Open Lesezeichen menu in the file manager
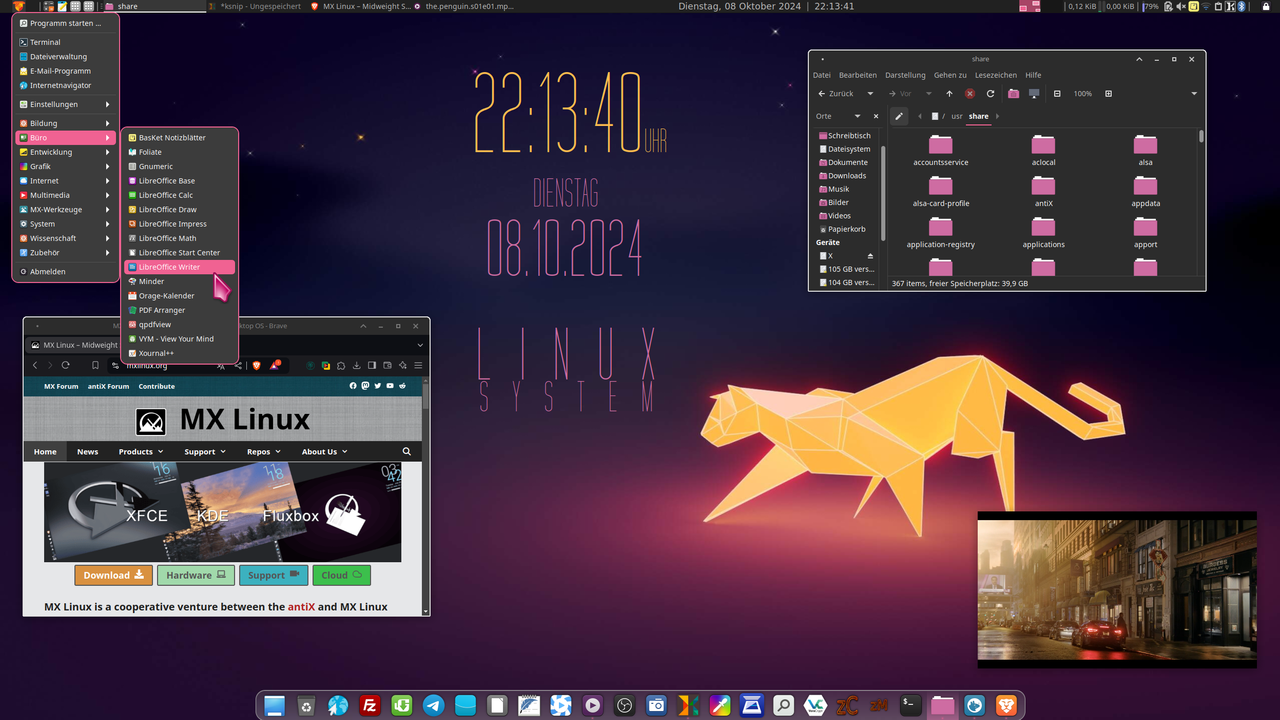The width and height of the screenshot is (1280, 720). click(x=996, y=75)
